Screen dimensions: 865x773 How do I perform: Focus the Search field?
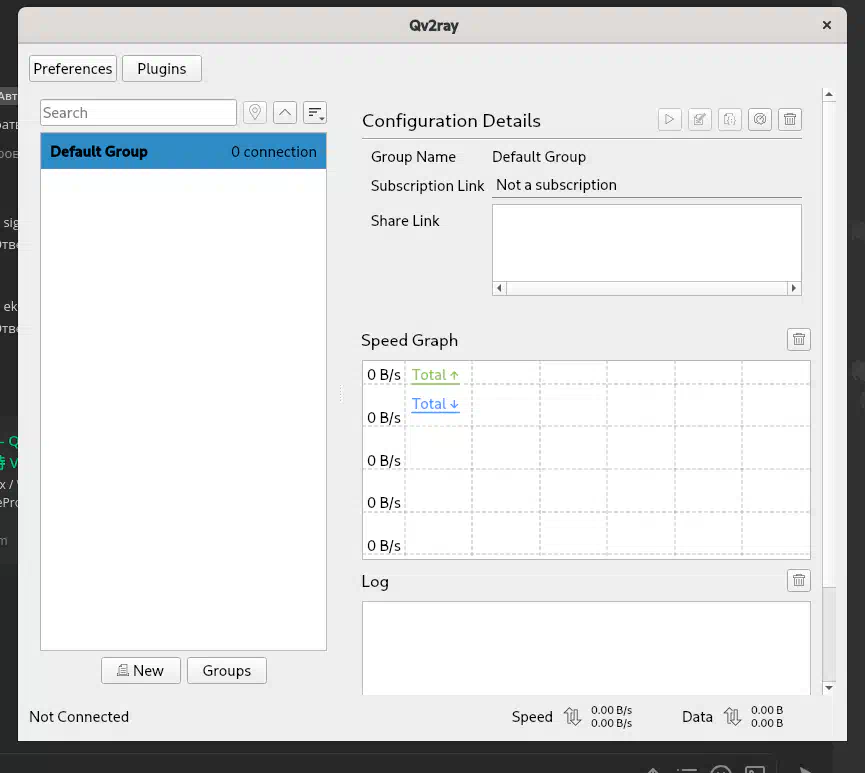[138, 113]
